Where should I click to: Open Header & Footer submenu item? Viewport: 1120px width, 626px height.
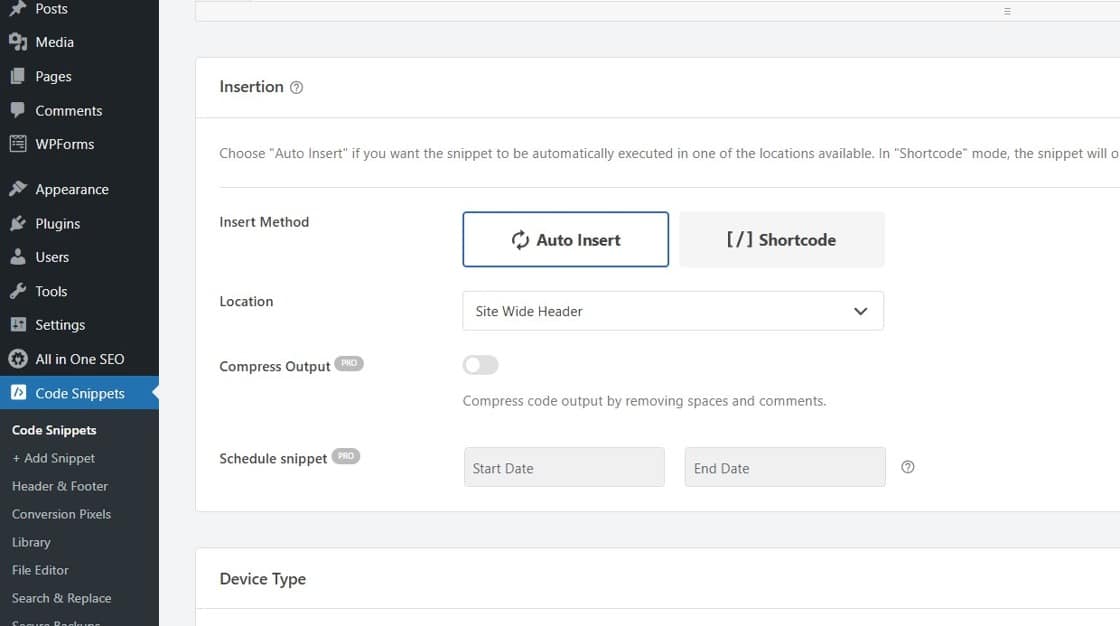60,486
